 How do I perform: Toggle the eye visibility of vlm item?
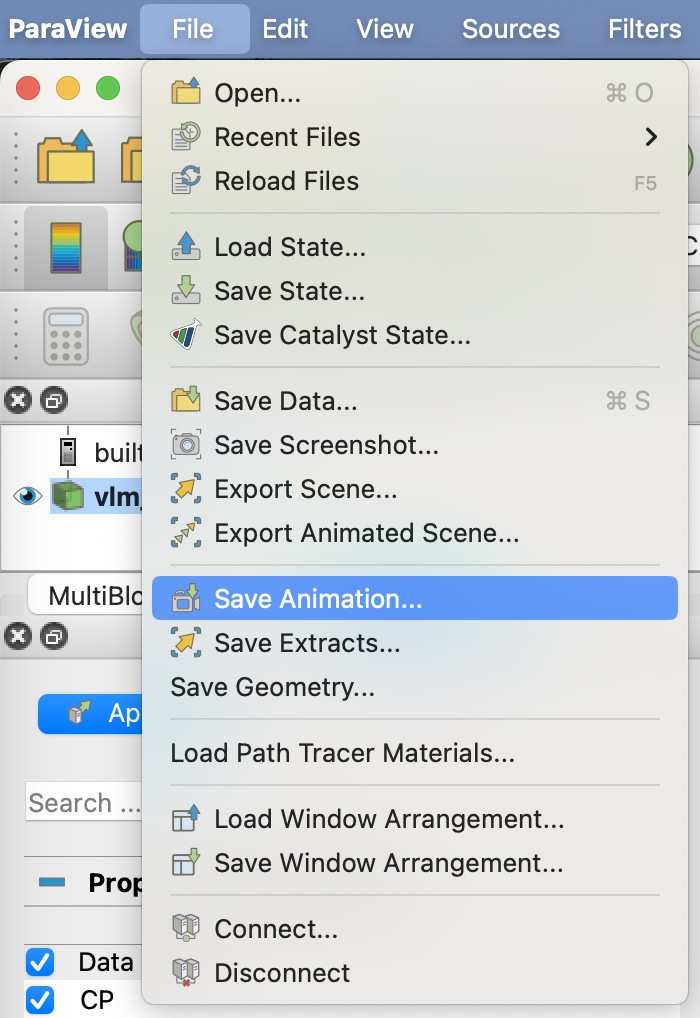click(x=27, y=497)
